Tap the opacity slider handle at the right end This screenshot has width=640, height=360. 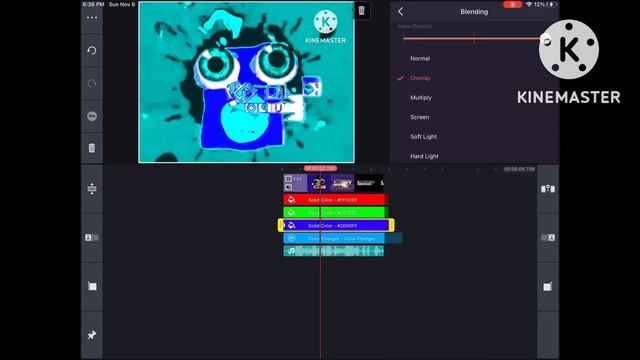tap(546, 39)
